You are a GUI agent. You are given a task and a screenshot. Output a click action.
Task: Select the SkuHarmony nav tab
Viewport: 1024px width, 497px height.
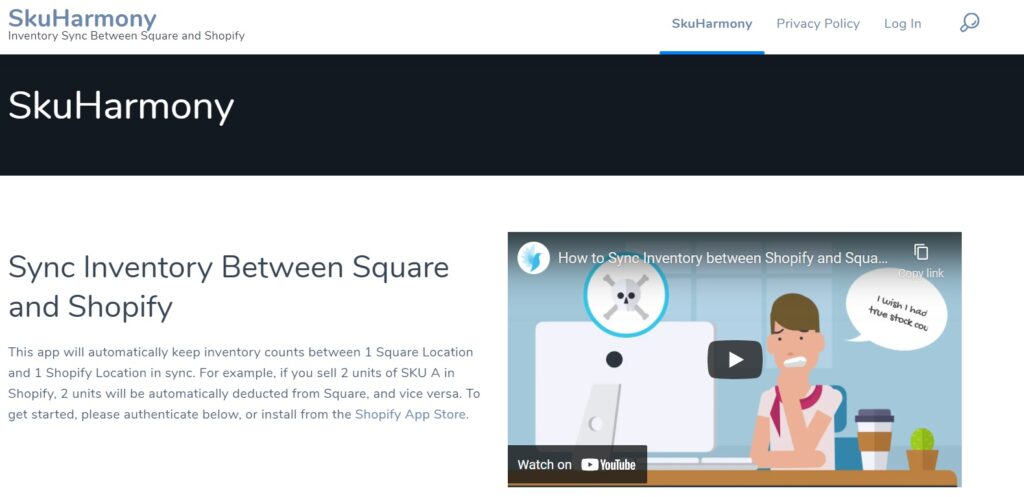pos(712,24)
